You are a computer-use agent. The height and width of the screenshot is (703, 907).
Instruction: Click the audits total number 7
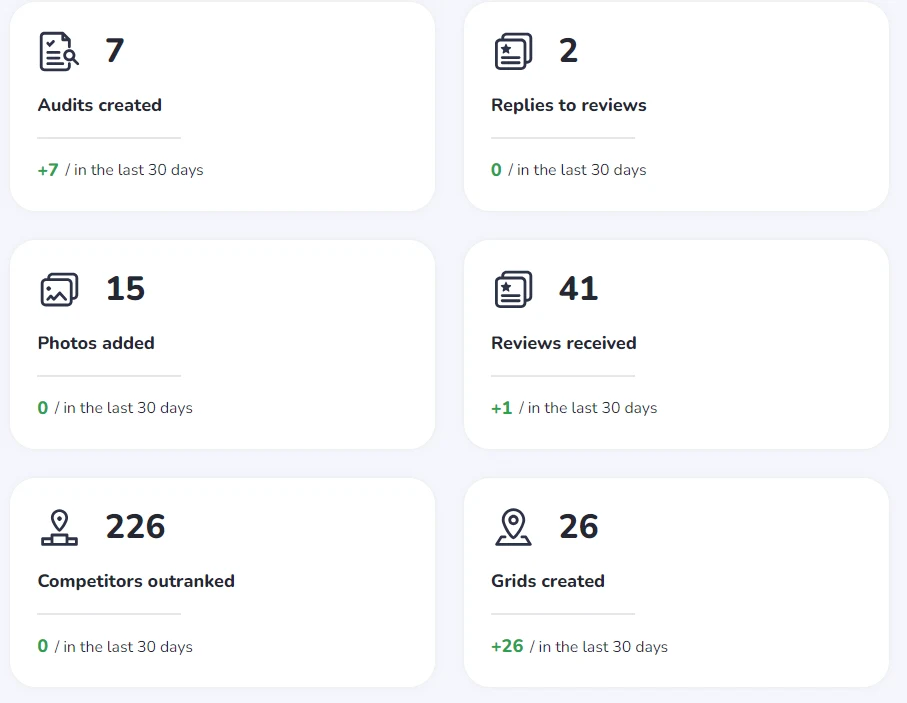coord(115,50)
